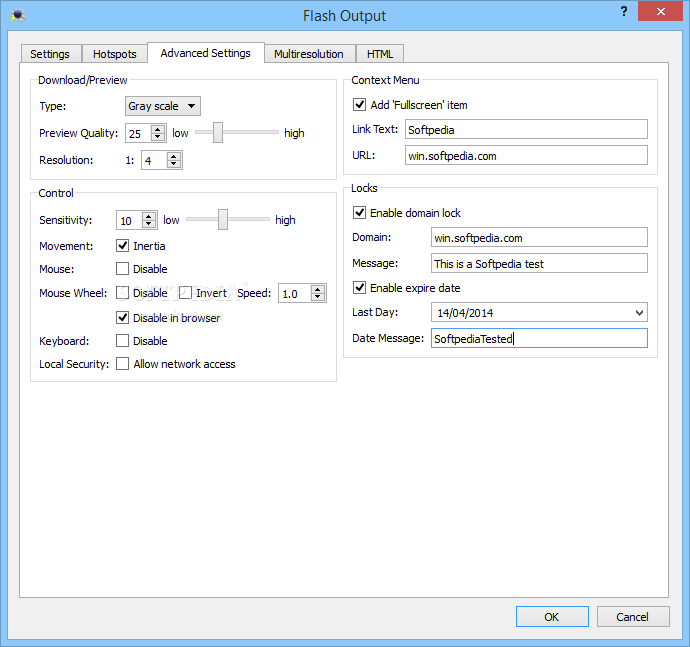
Task: Toggle Enable expire date checkbox
Action: point(360,287)
